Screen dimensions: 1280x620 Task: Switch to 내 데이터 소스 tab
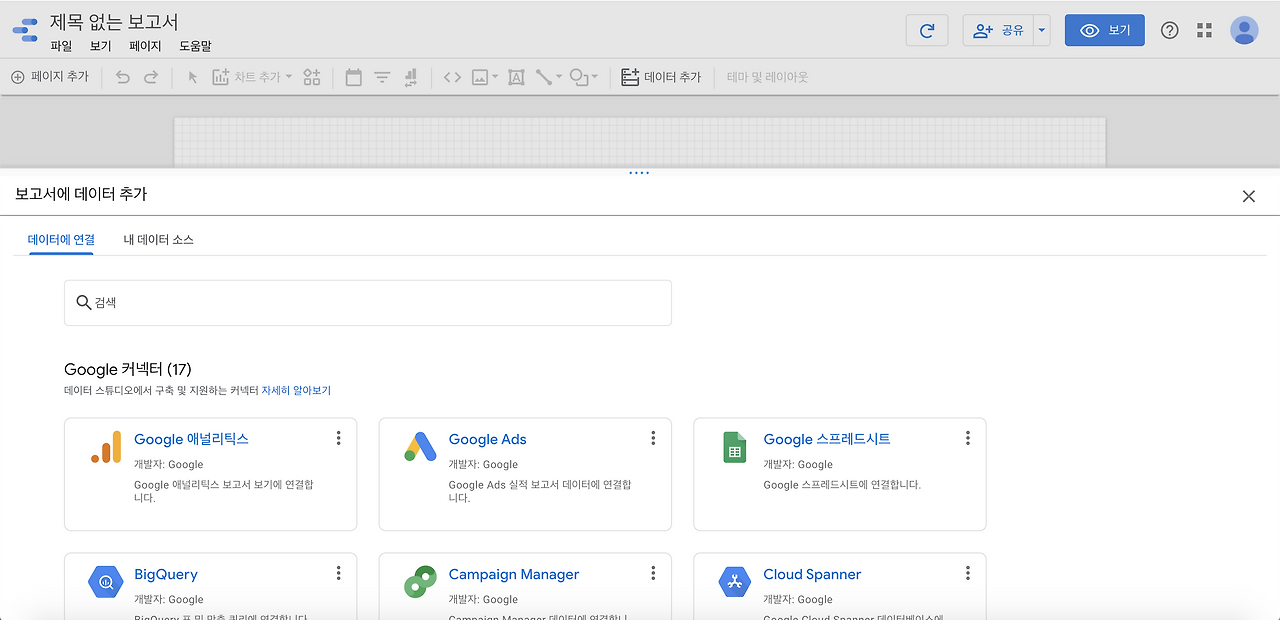point(159,240)
